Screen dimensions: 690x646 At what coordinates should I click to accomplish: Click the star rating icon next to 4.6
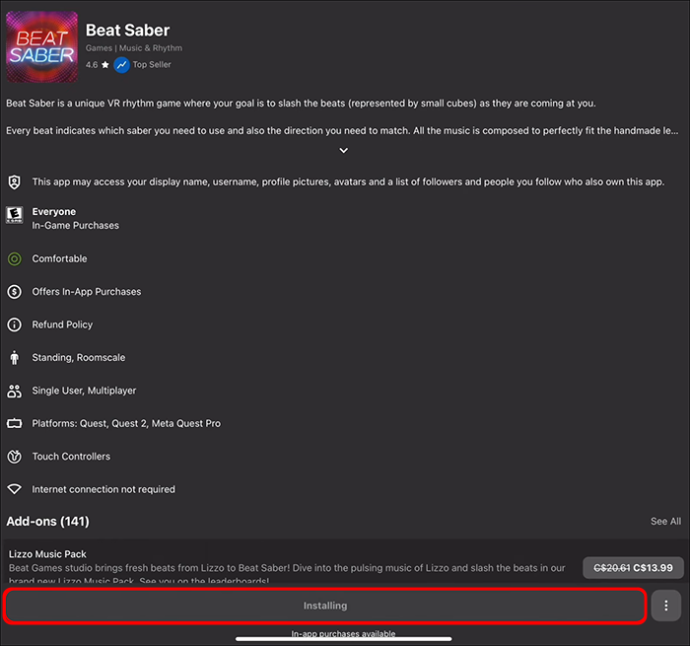105,65
